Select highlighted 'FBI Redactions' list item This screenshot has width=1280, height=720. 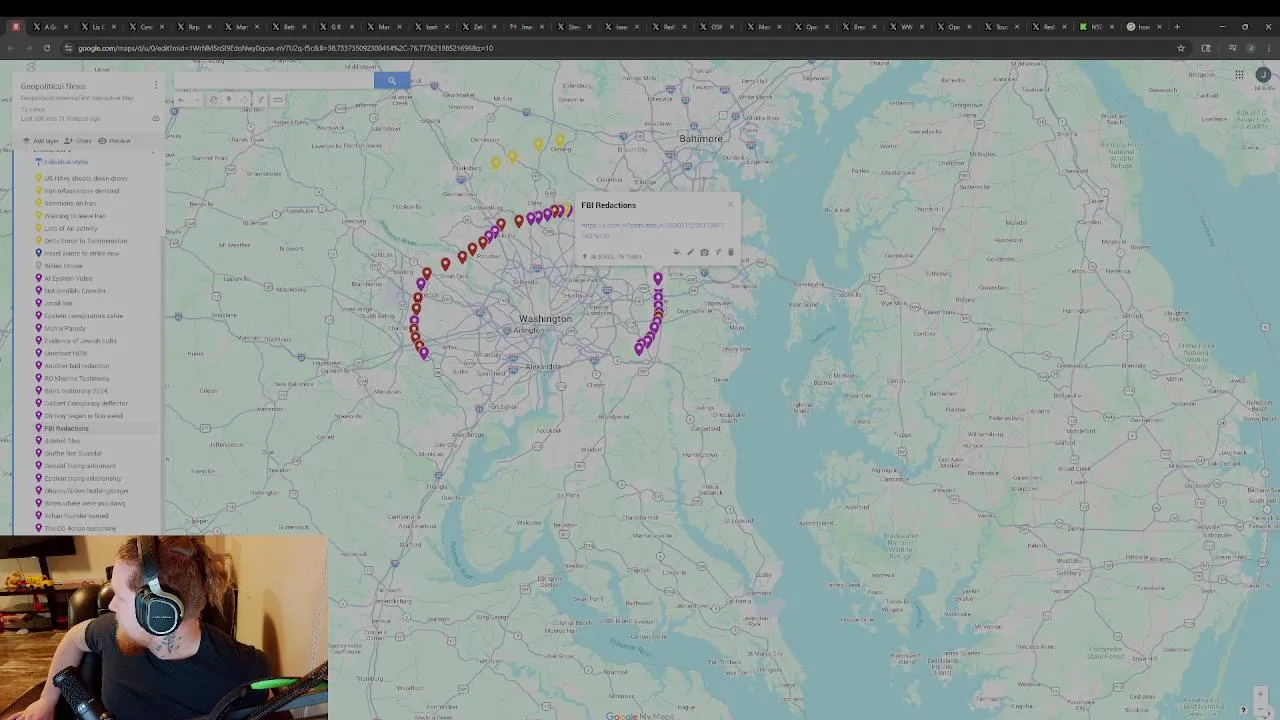(x=66, y=428)
